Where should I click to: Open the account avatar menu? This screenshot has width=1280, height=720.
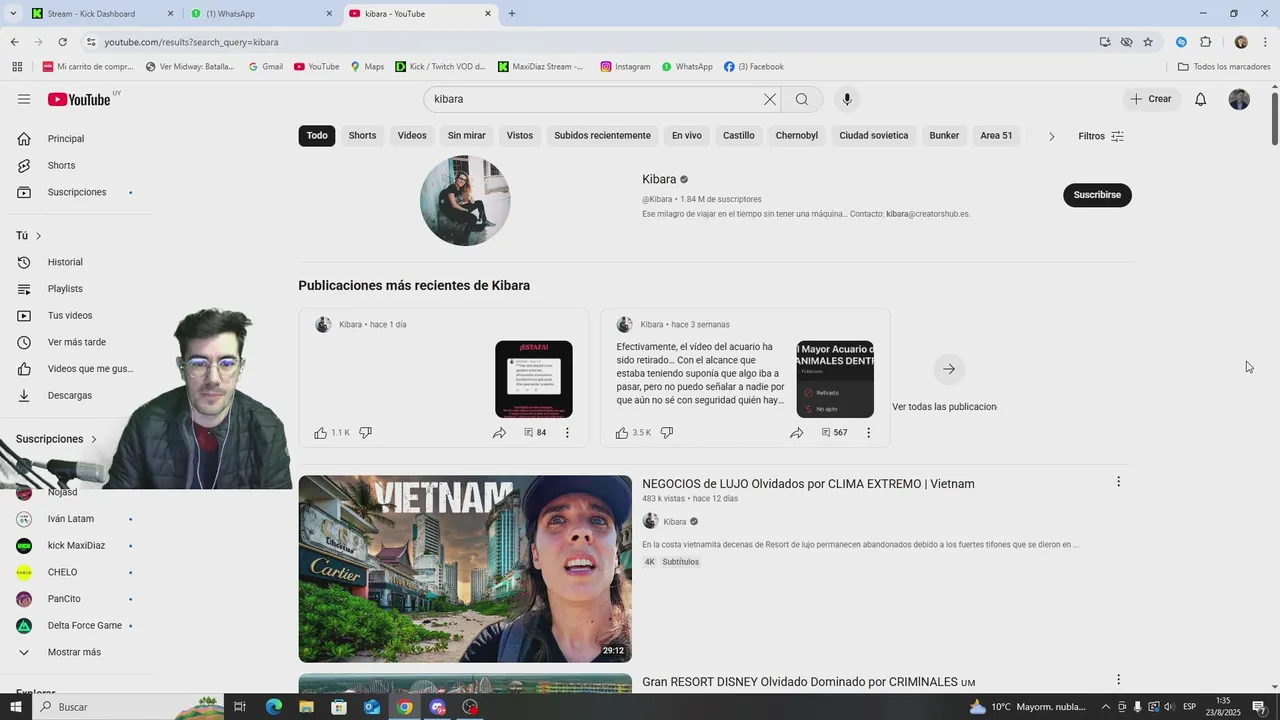click(1239, 99)
